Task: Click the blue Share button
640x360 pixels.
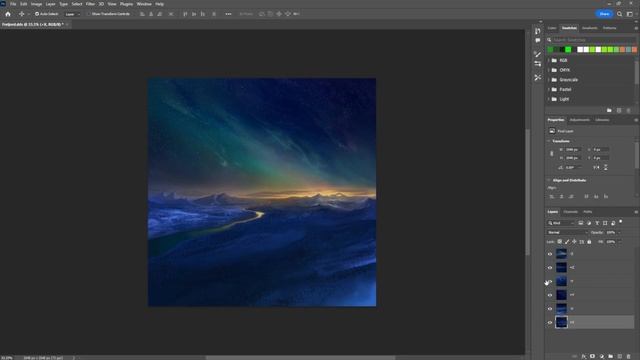Action: [604, 14]
